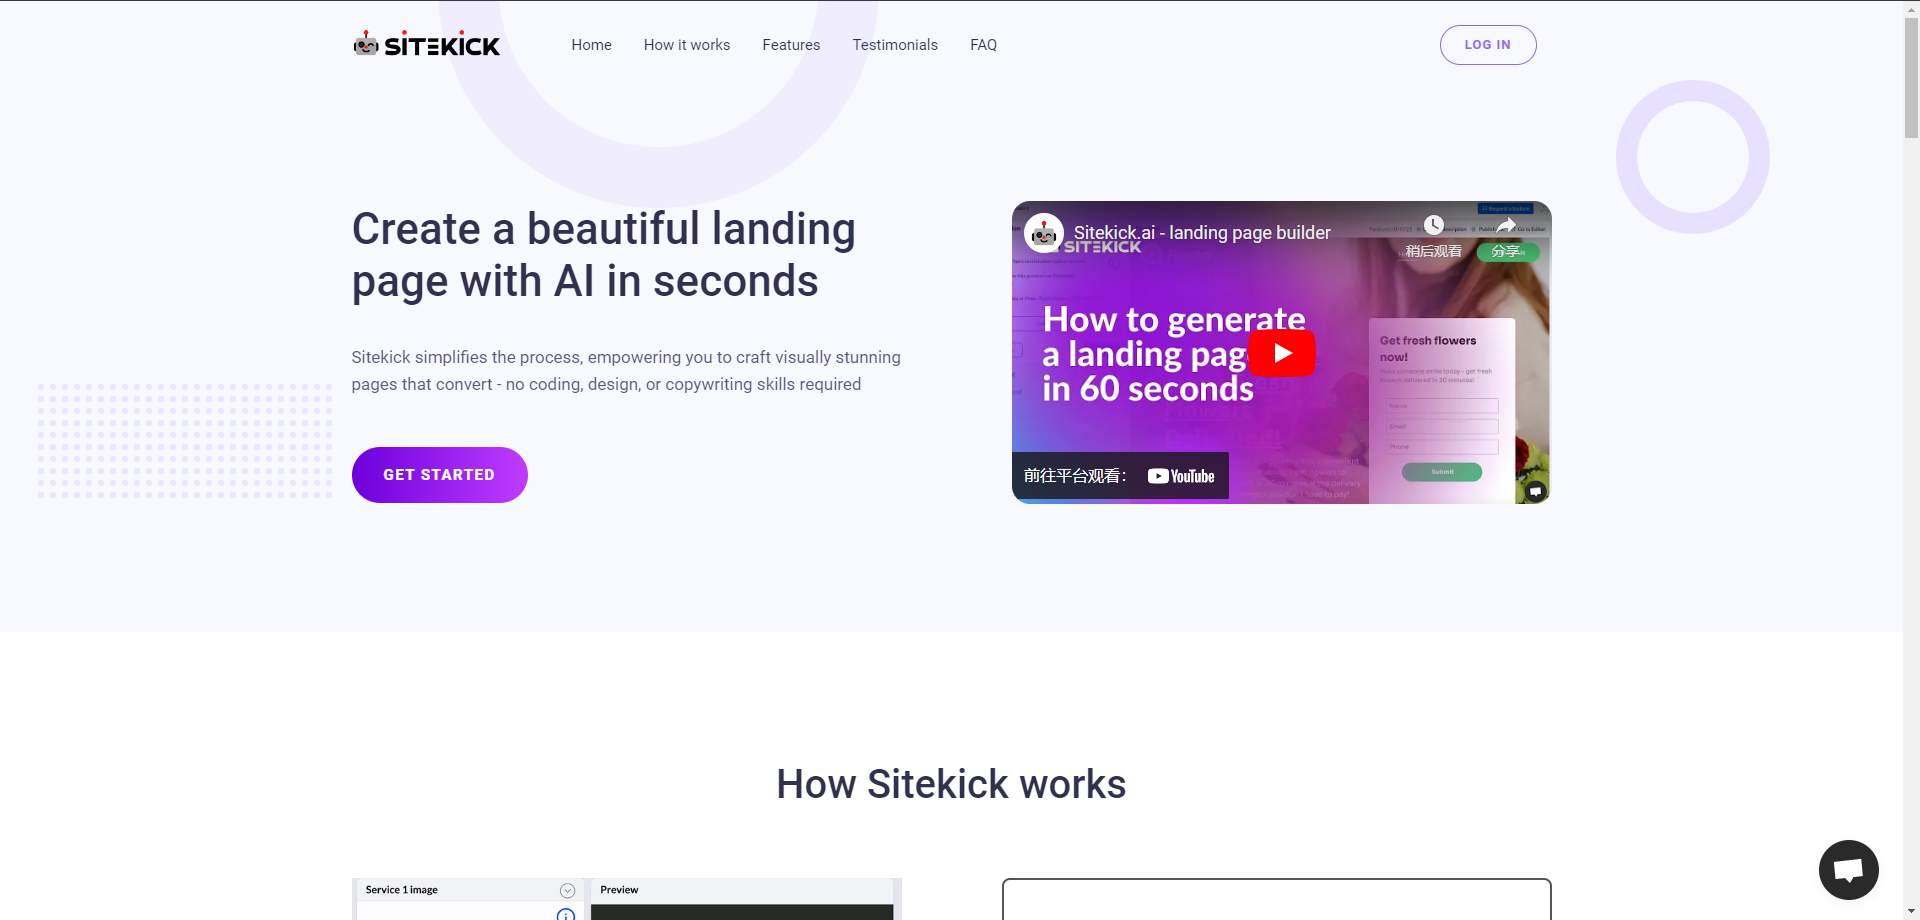This screenshot has width=1920, height=920.
Task: Click the Watch later clock icon
Action: click(x=1434, y=225)
